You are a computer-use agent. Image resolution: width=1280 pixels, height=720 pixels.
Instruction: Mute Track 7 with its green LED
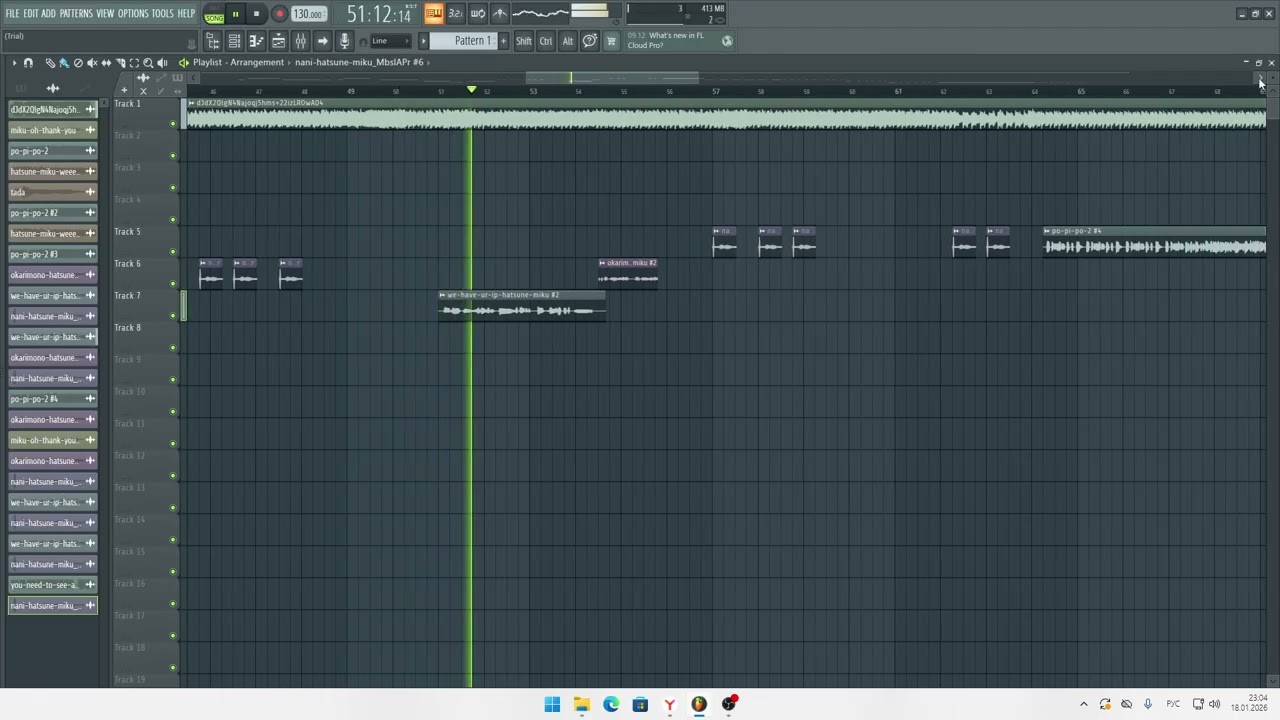coord(173,316)
